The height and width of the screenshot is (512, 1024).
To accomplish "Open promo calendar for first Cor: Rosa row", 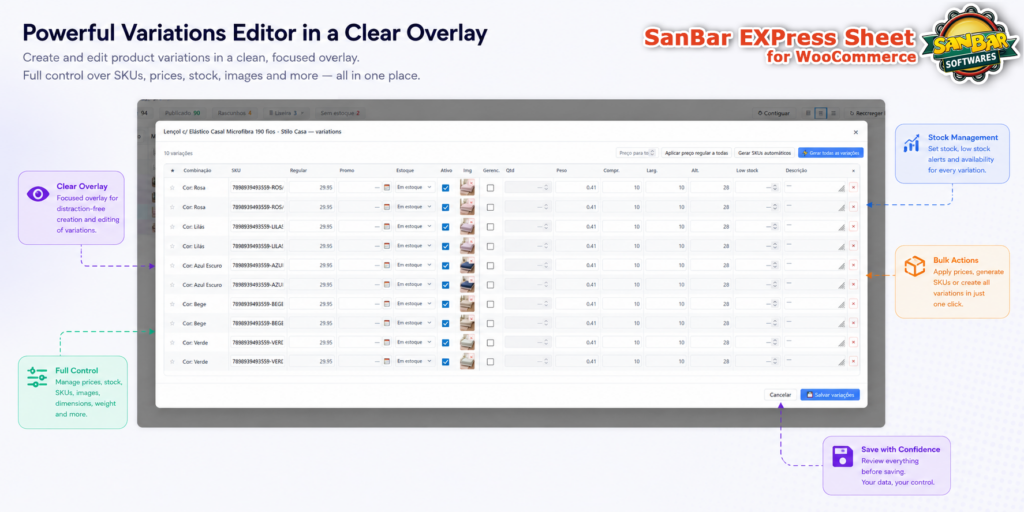I will tap(387, 187).
